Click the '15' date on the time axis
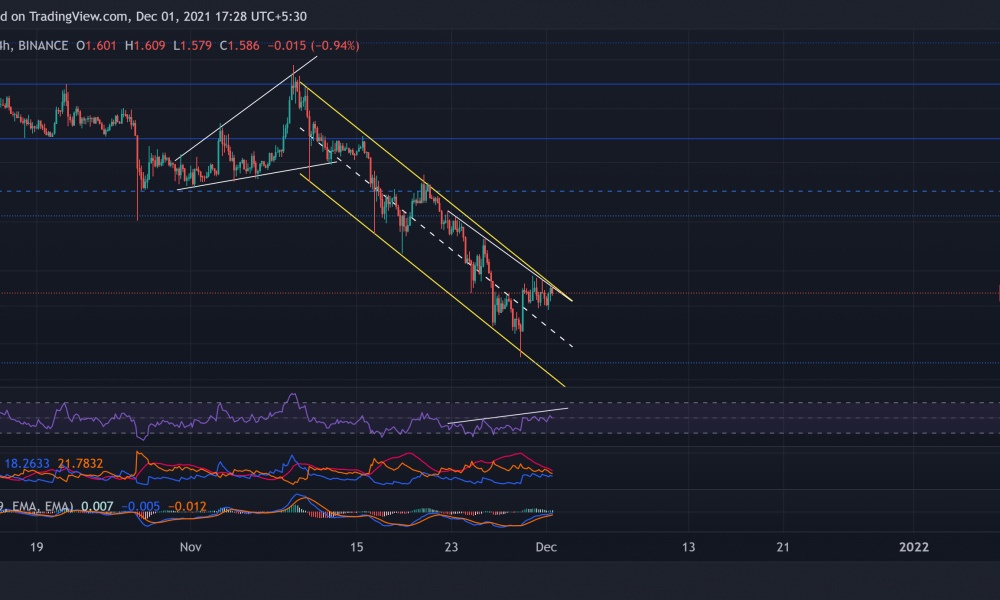 coord(357,547)
